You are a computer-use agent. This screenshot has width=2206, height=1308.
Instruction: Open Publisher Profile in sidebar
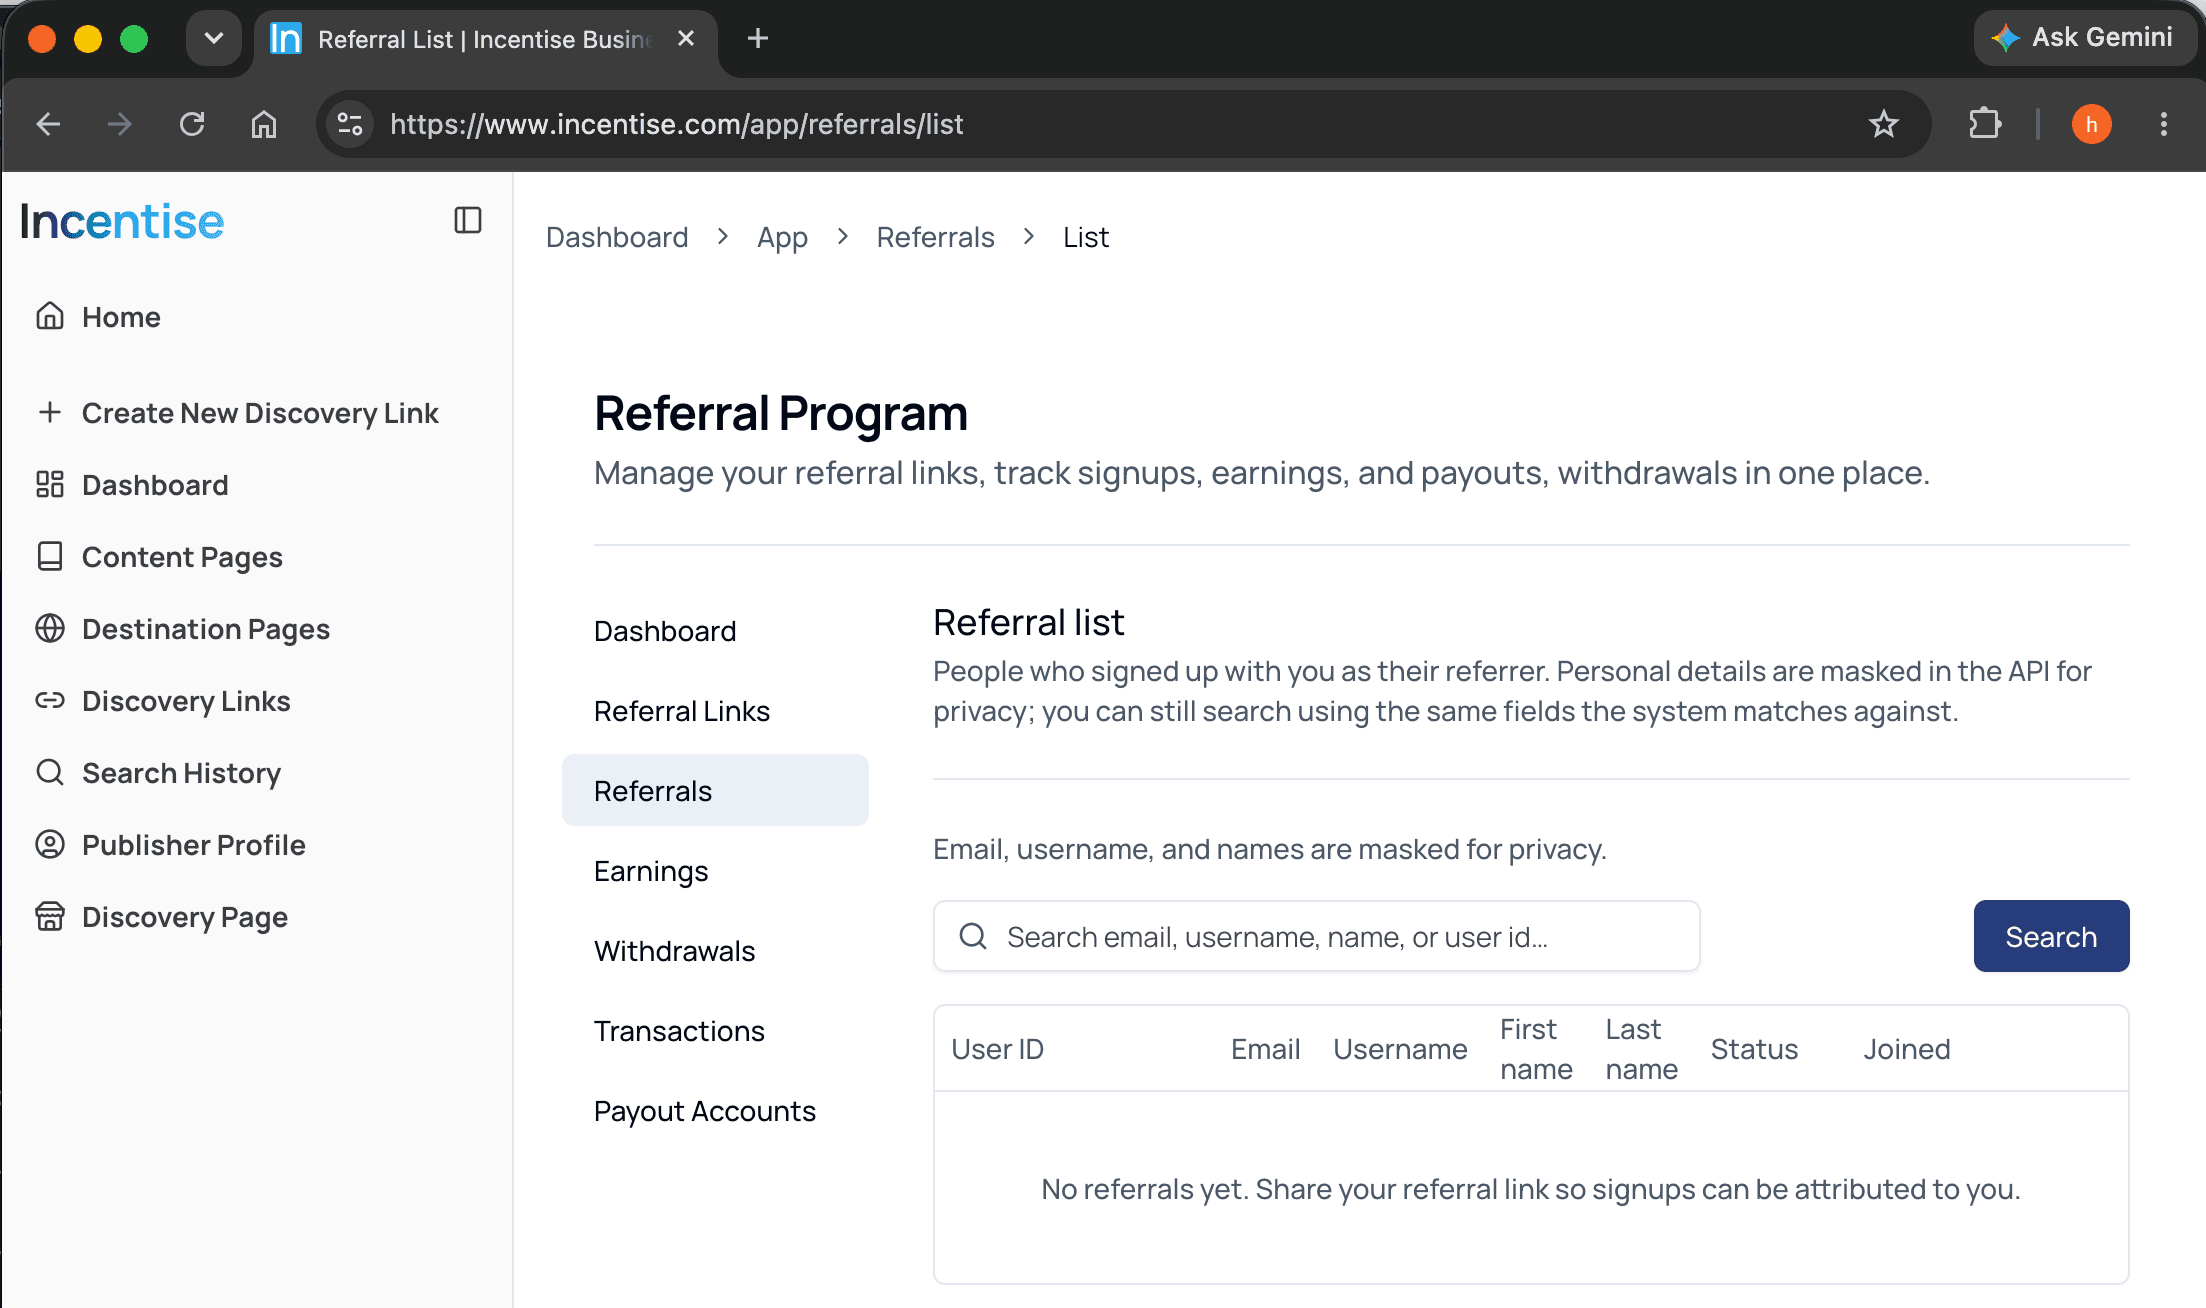tap(194, 845)
